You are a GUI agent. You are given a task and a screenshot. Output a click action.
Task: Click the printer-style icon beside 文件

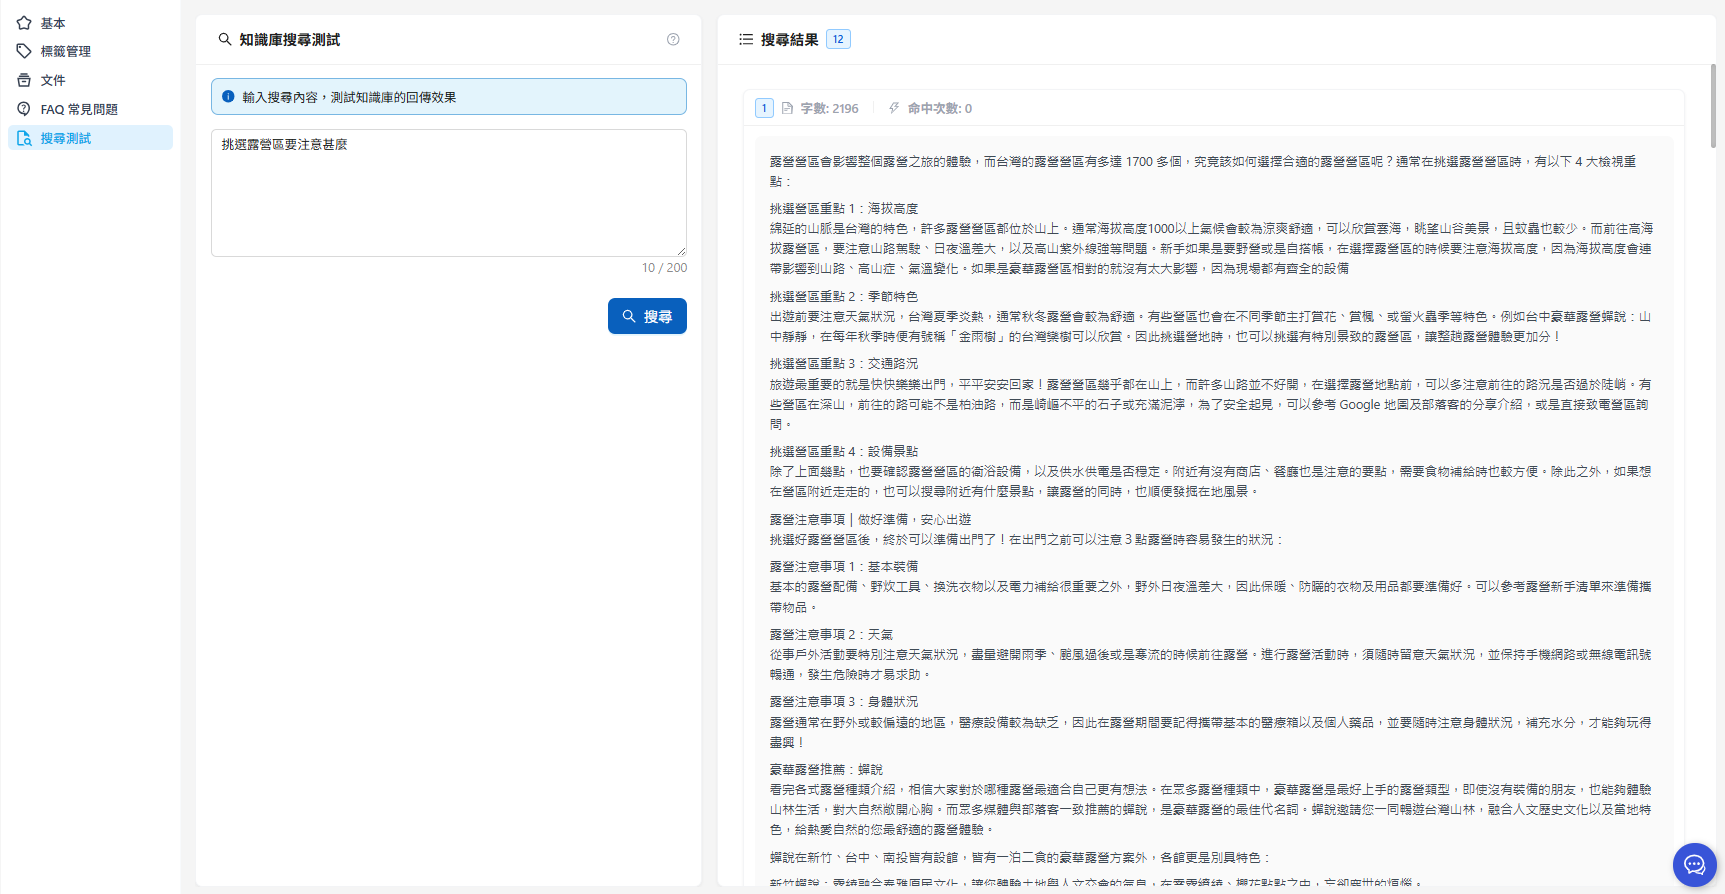tap(24, 80)
